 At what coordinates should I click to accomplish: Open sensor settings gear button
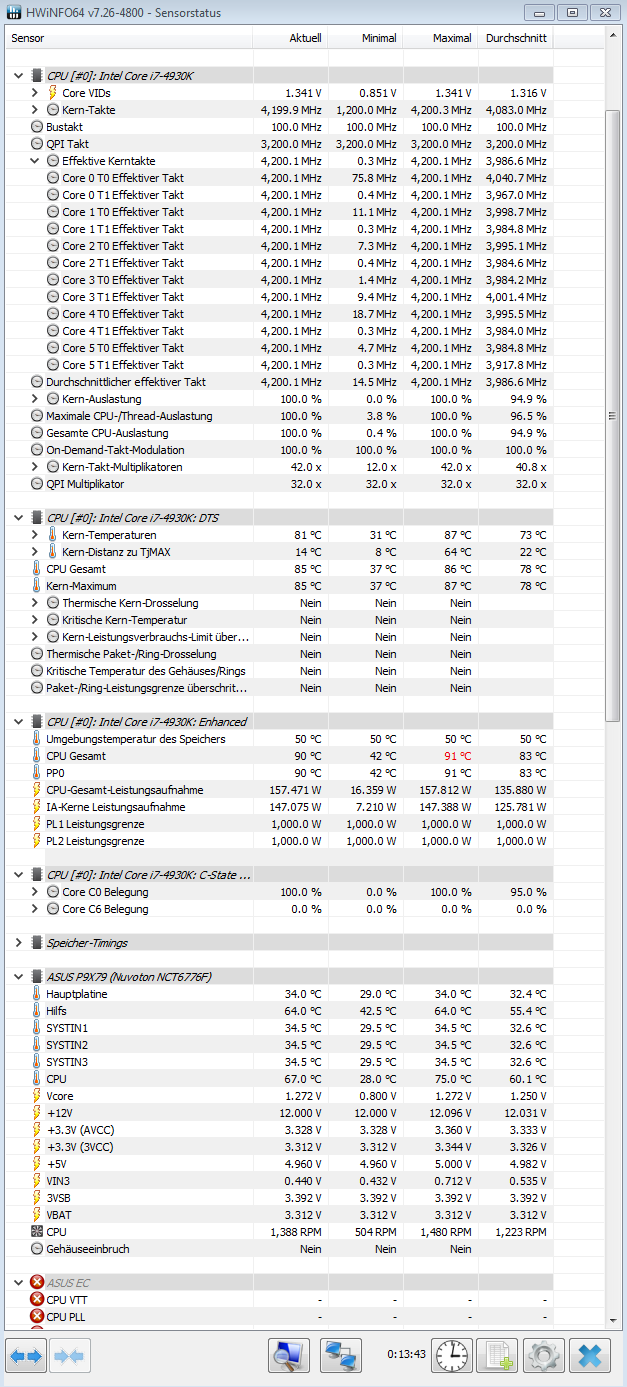coord(544,1356)
